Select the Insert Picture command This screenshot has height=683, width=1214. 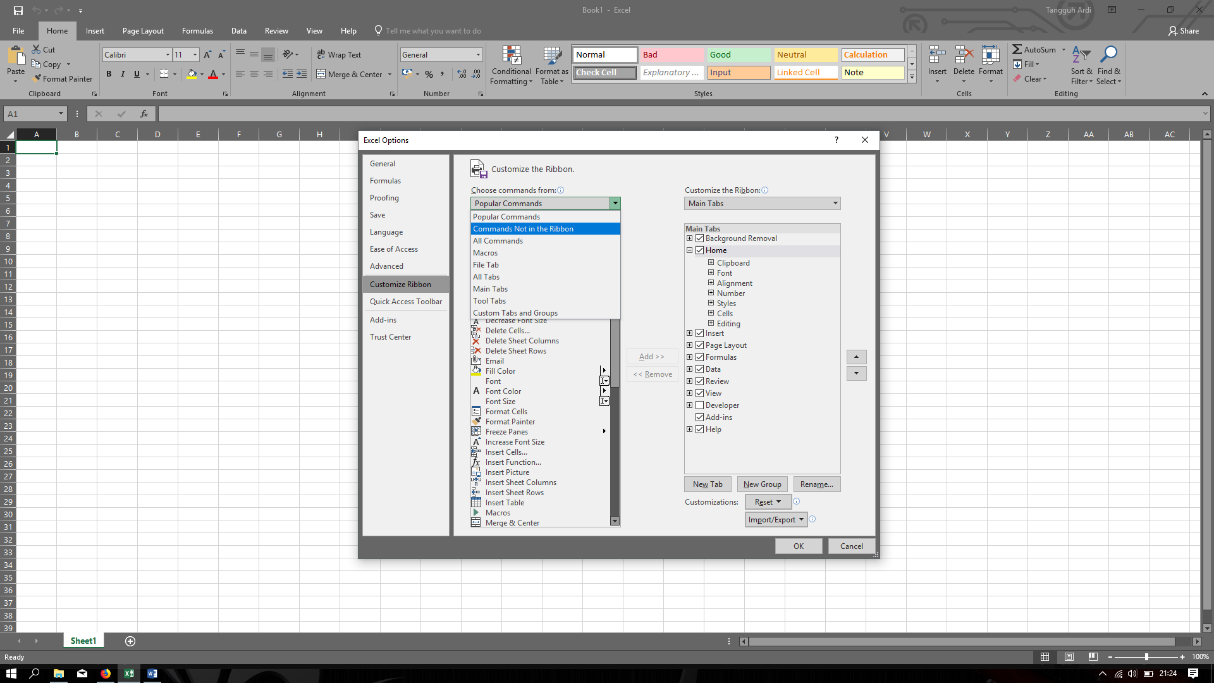[506, 472]
